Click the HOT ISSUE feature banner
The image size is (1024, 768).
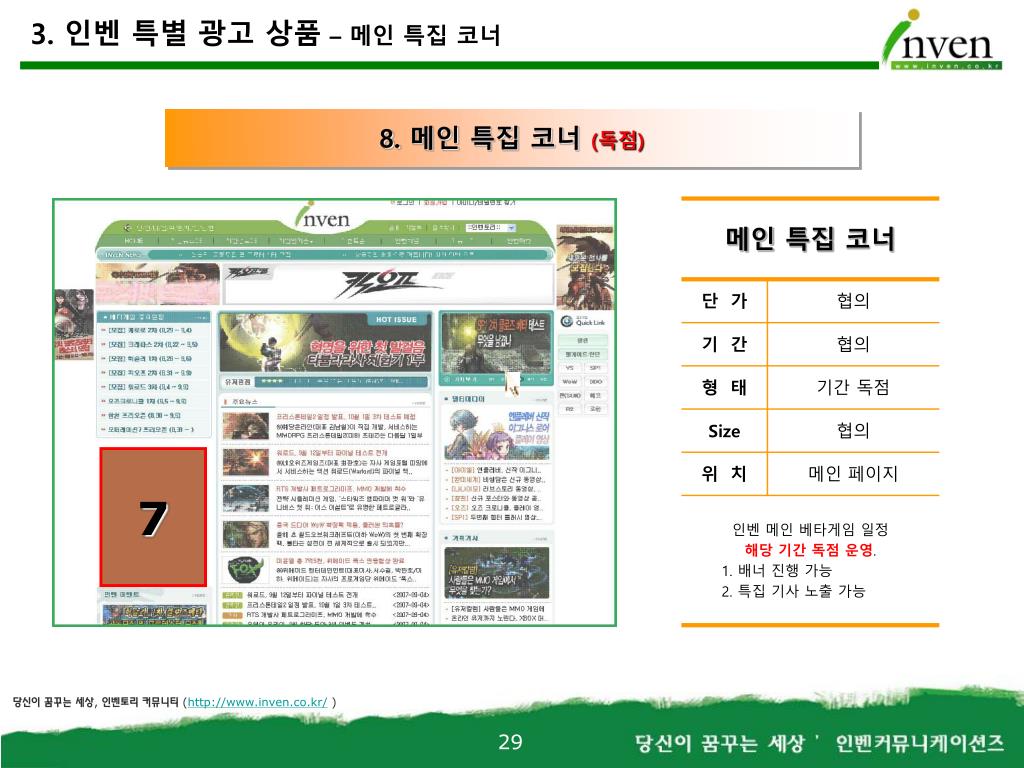tap(325, 342)
